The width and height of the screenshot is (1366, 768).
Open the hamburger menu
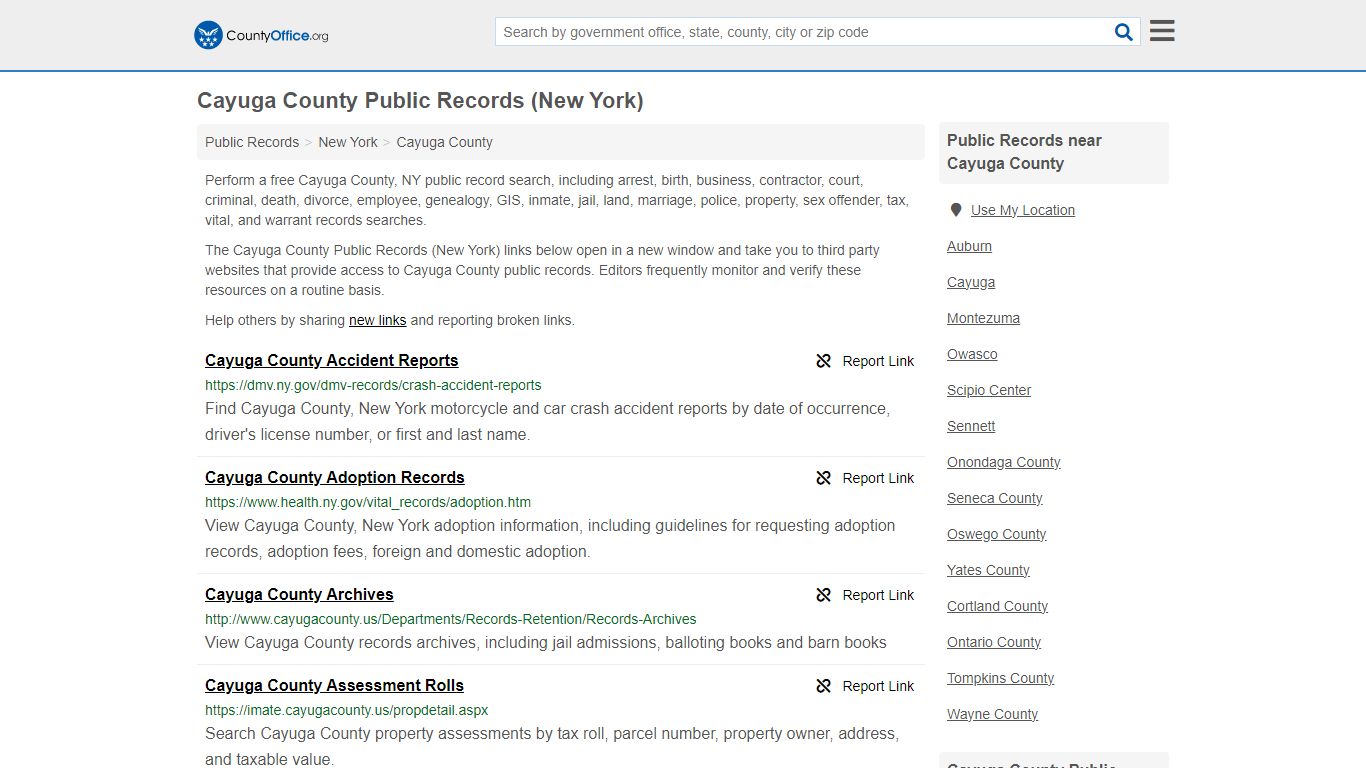click(1162, 31)
